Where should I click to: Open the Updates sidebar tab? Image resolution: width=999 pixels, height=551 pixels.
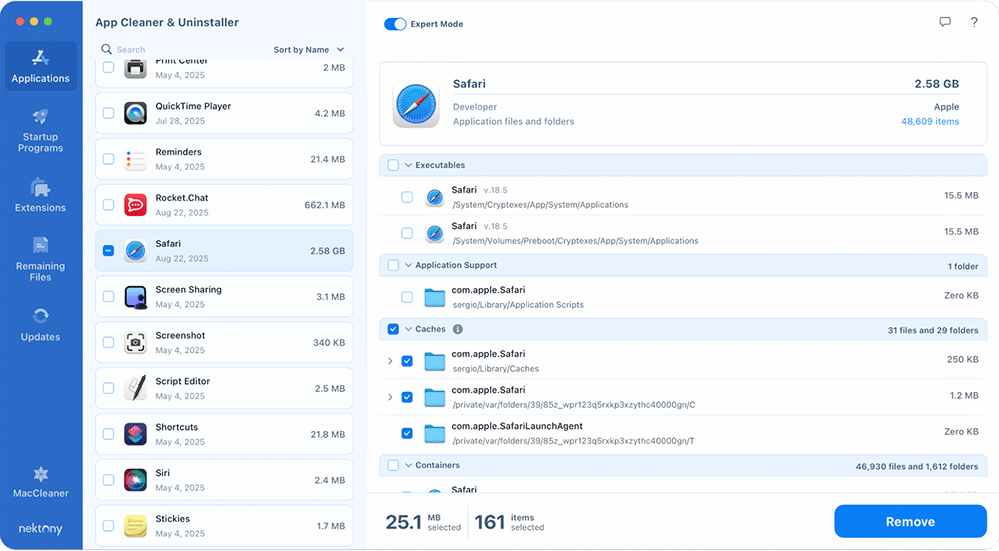pos(41,324)
